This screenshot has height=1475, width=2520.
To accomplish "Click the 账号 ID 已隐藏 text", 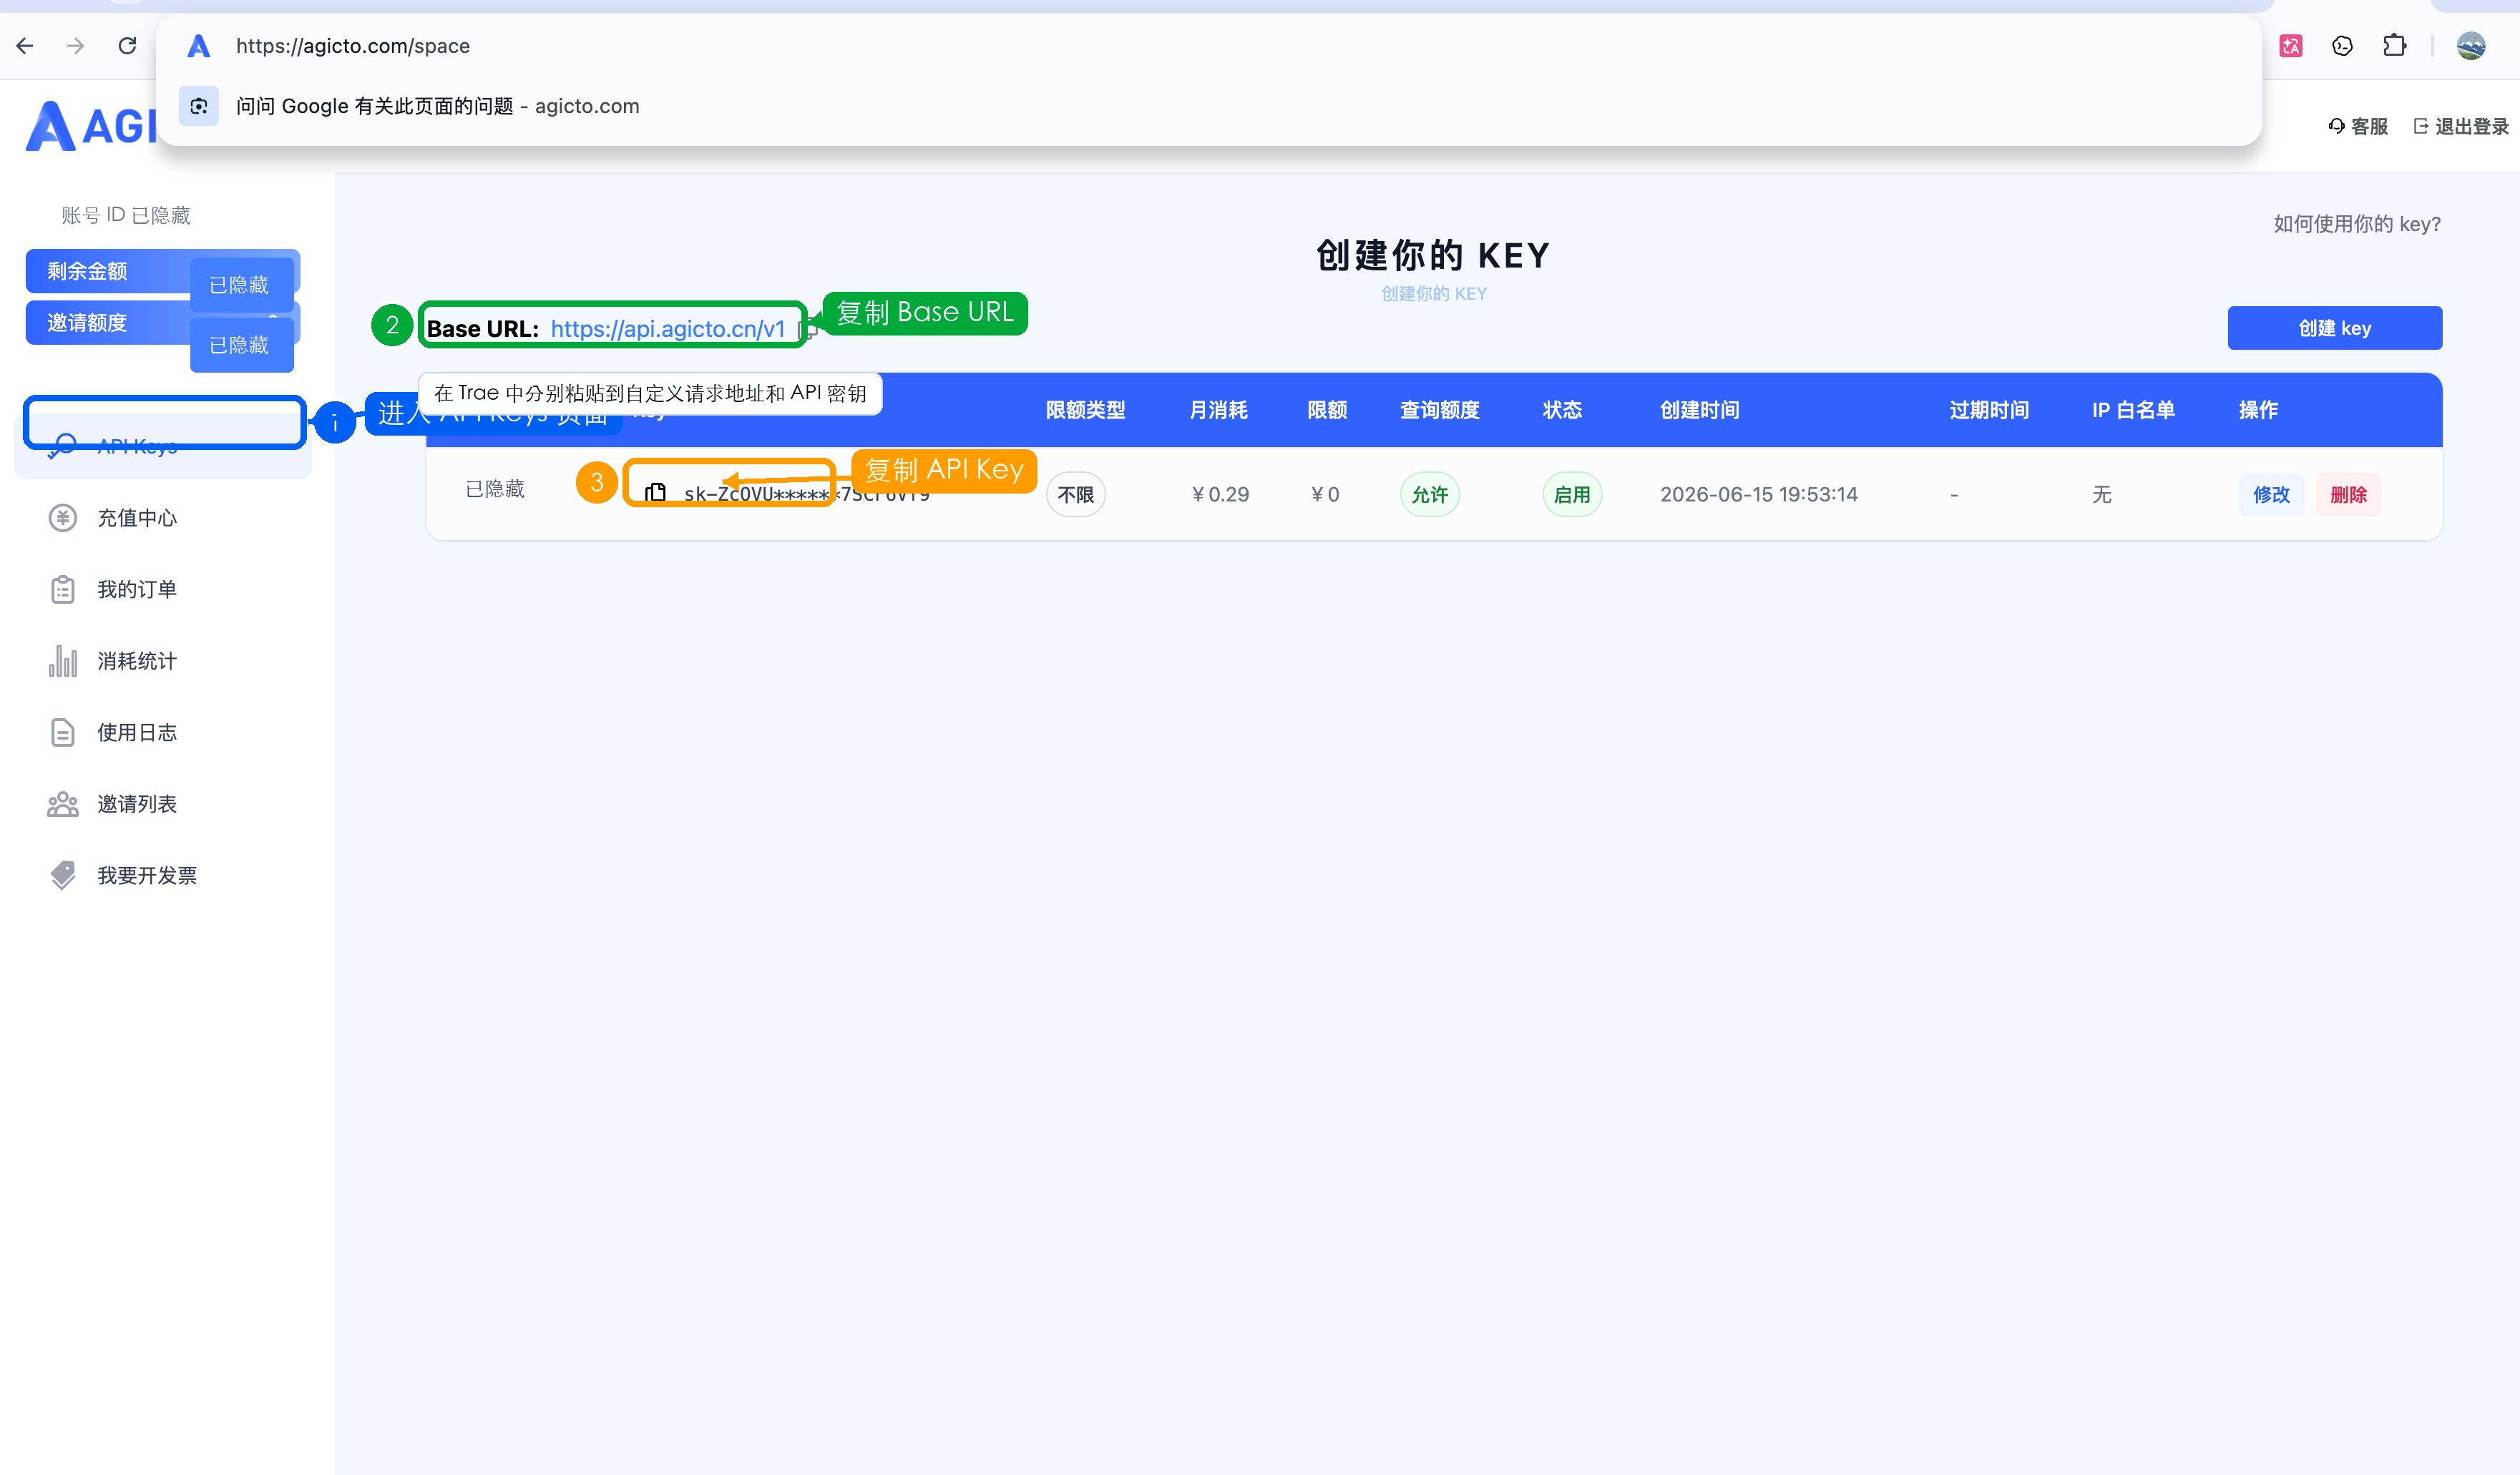I will coord(126,215).
